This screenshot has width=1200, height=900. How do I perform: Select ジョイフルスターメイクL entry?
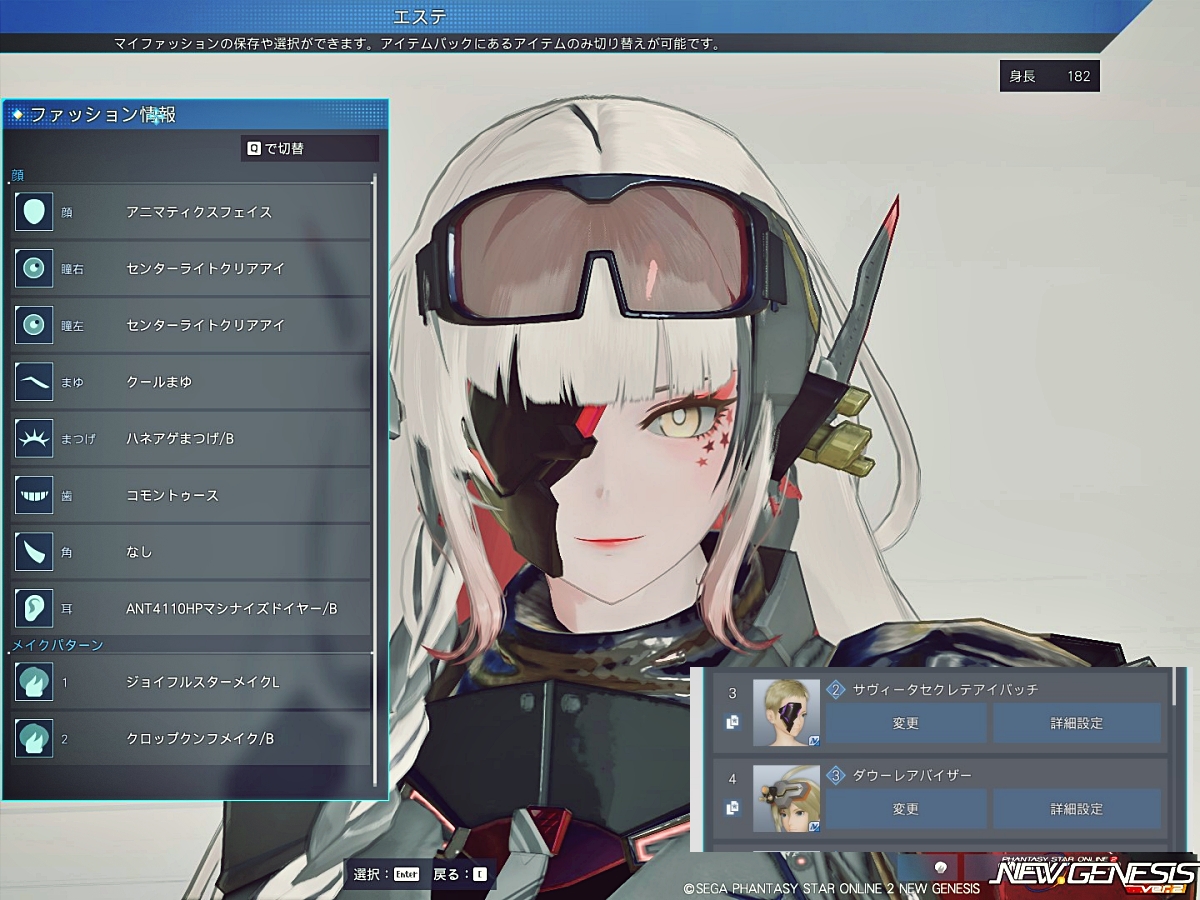(191, 682)
